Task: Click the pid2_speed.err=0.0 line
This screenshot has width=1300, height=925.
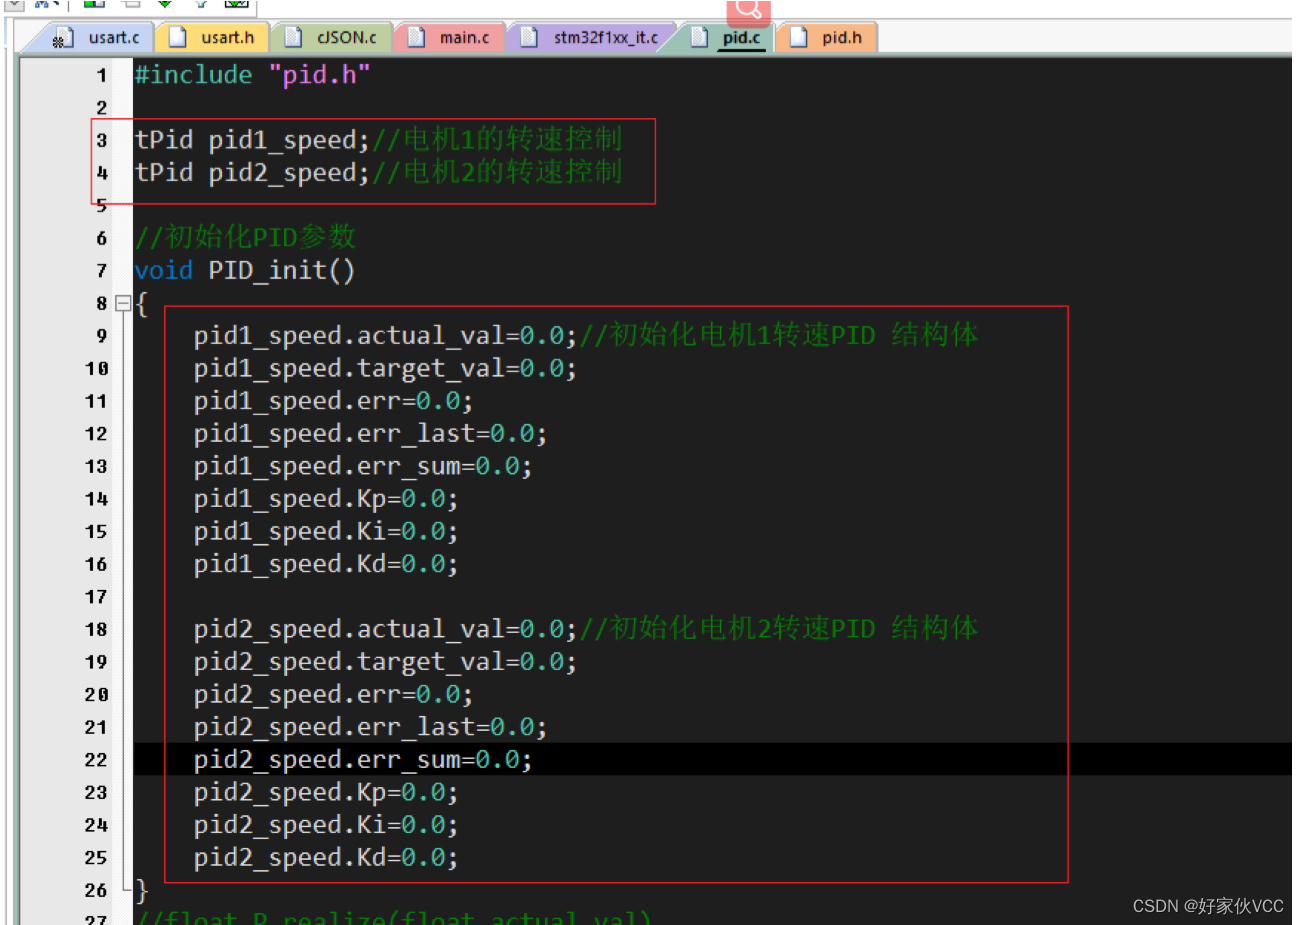Action: tap(333, 695)
